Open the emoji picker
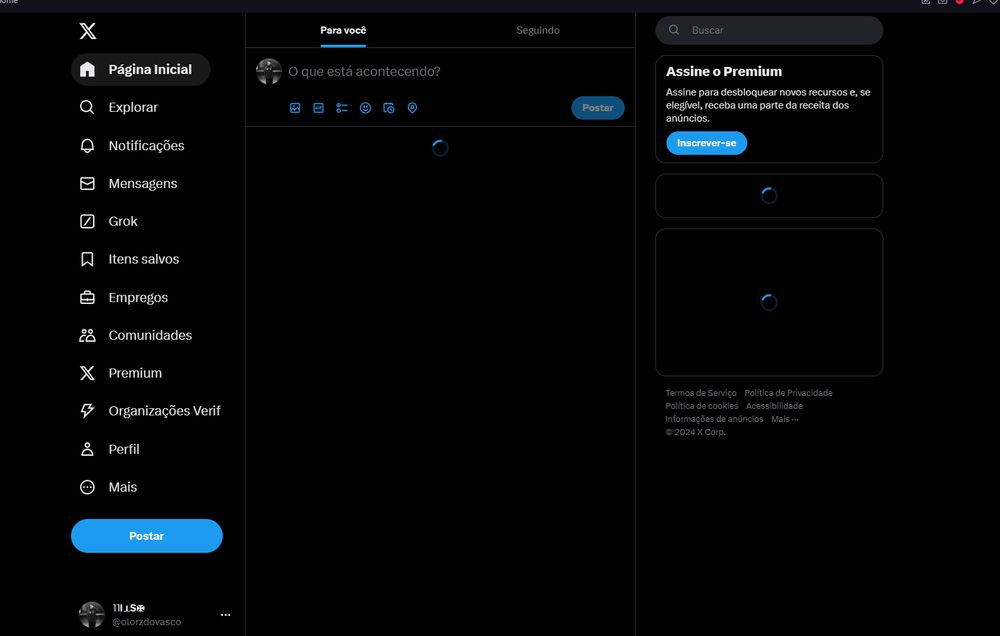Viewport: 1000px width, 636px height. pyautogui.click(x=365, y=108)
